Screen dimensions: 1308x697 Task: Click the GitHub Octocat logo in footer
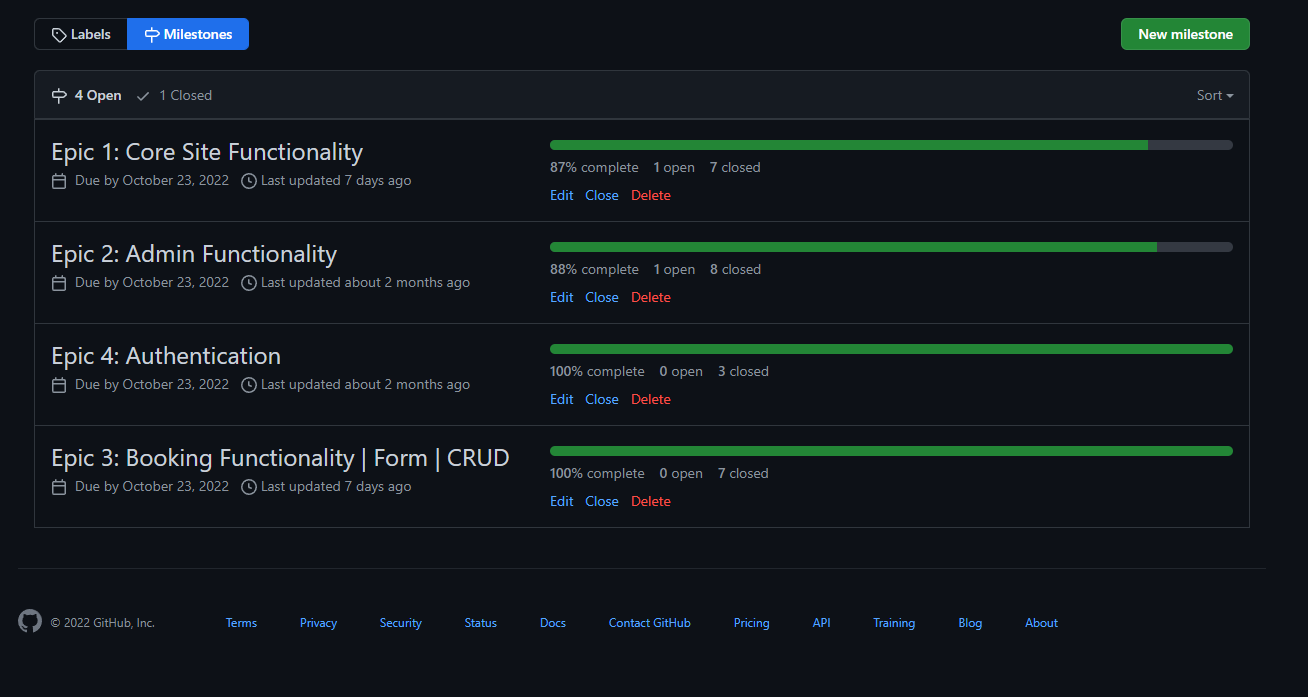(30, 621)
